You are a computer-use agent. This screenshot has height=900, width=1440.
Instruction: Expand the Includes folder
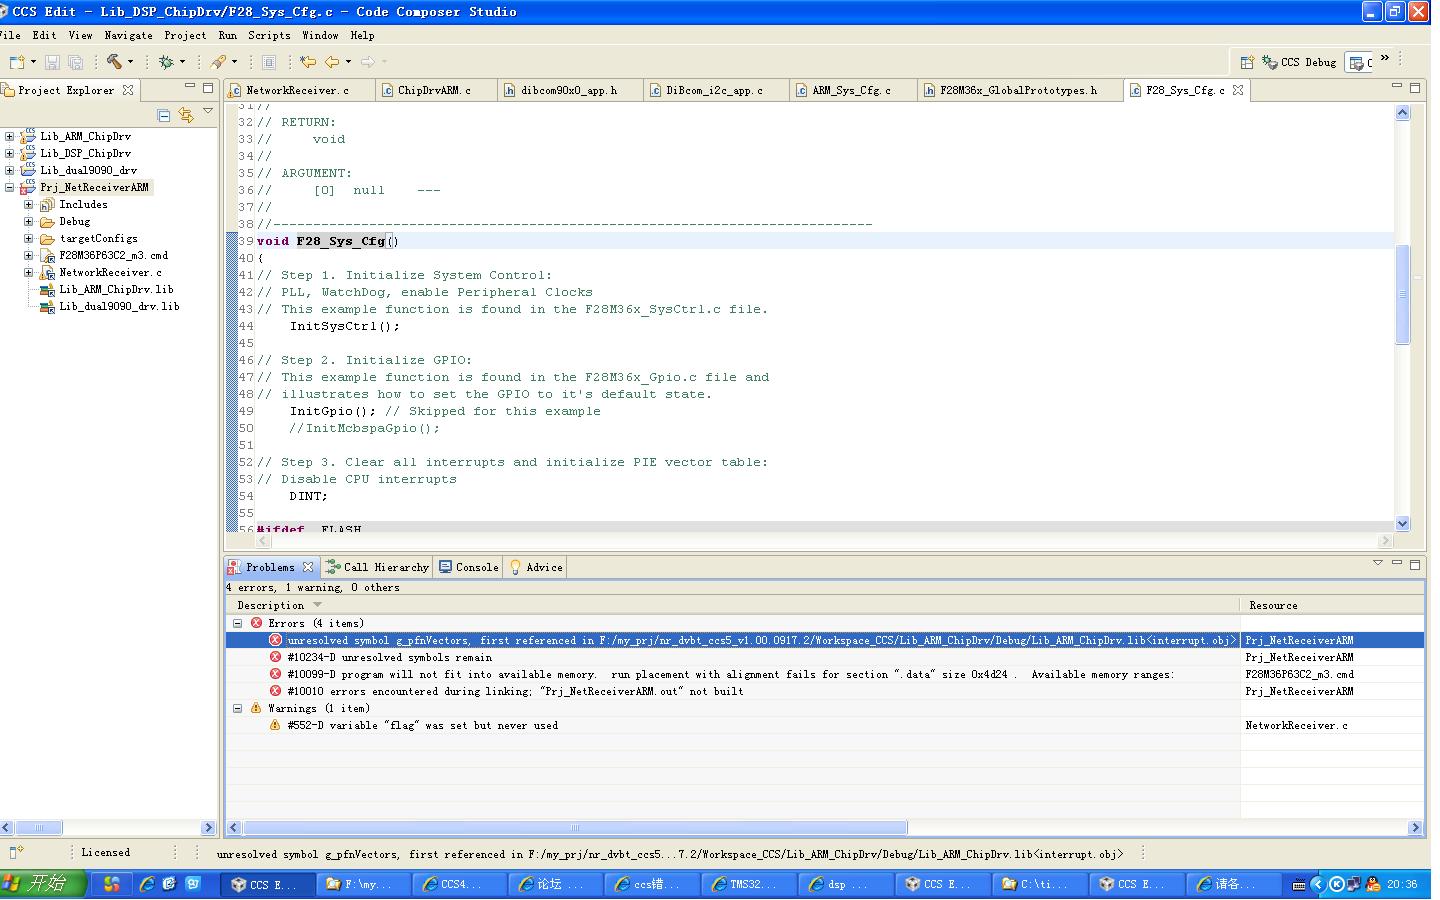[29, 205]
